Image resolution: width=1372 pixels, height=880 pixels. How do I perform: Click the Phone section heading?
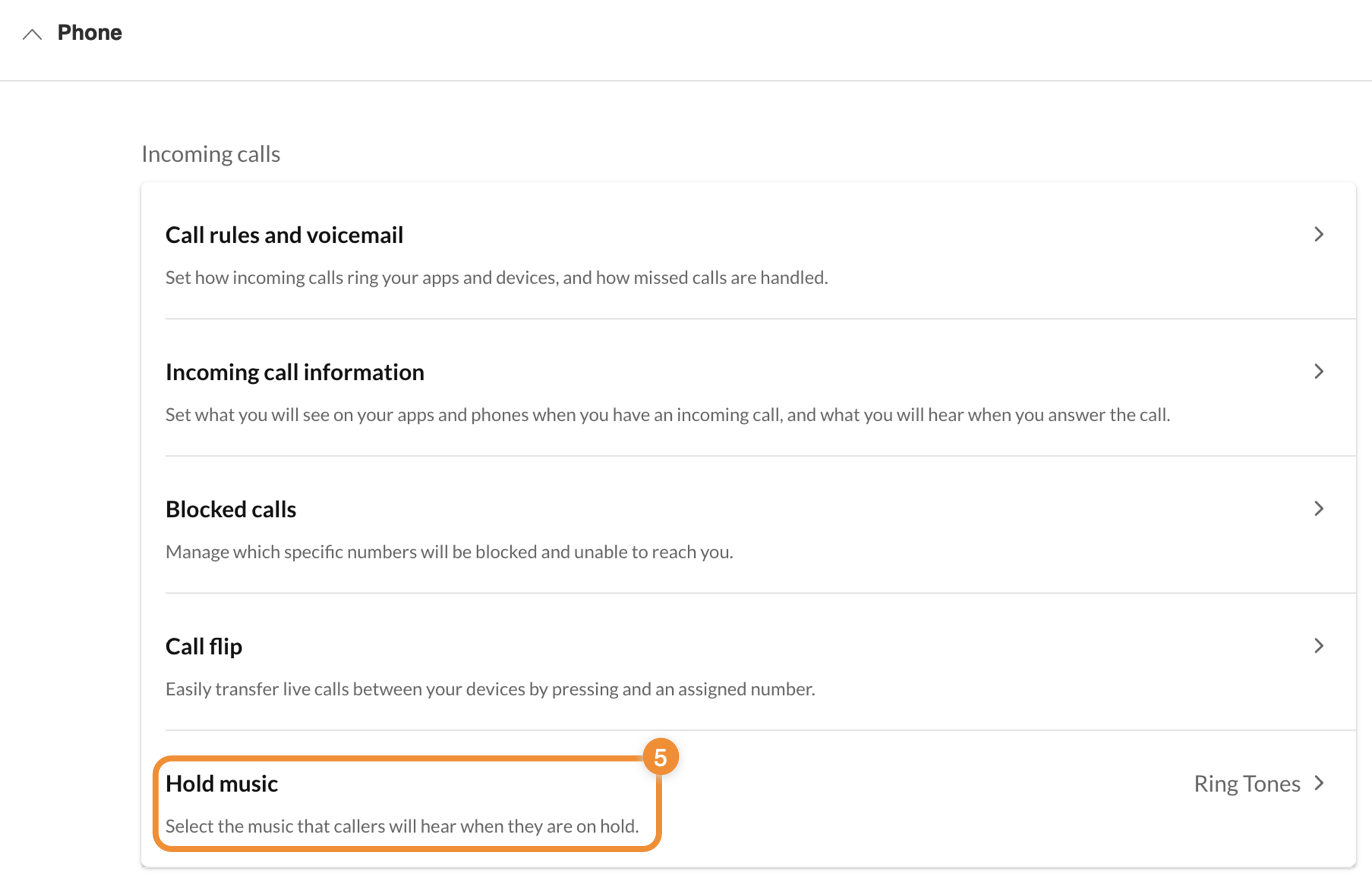point(90,33)
